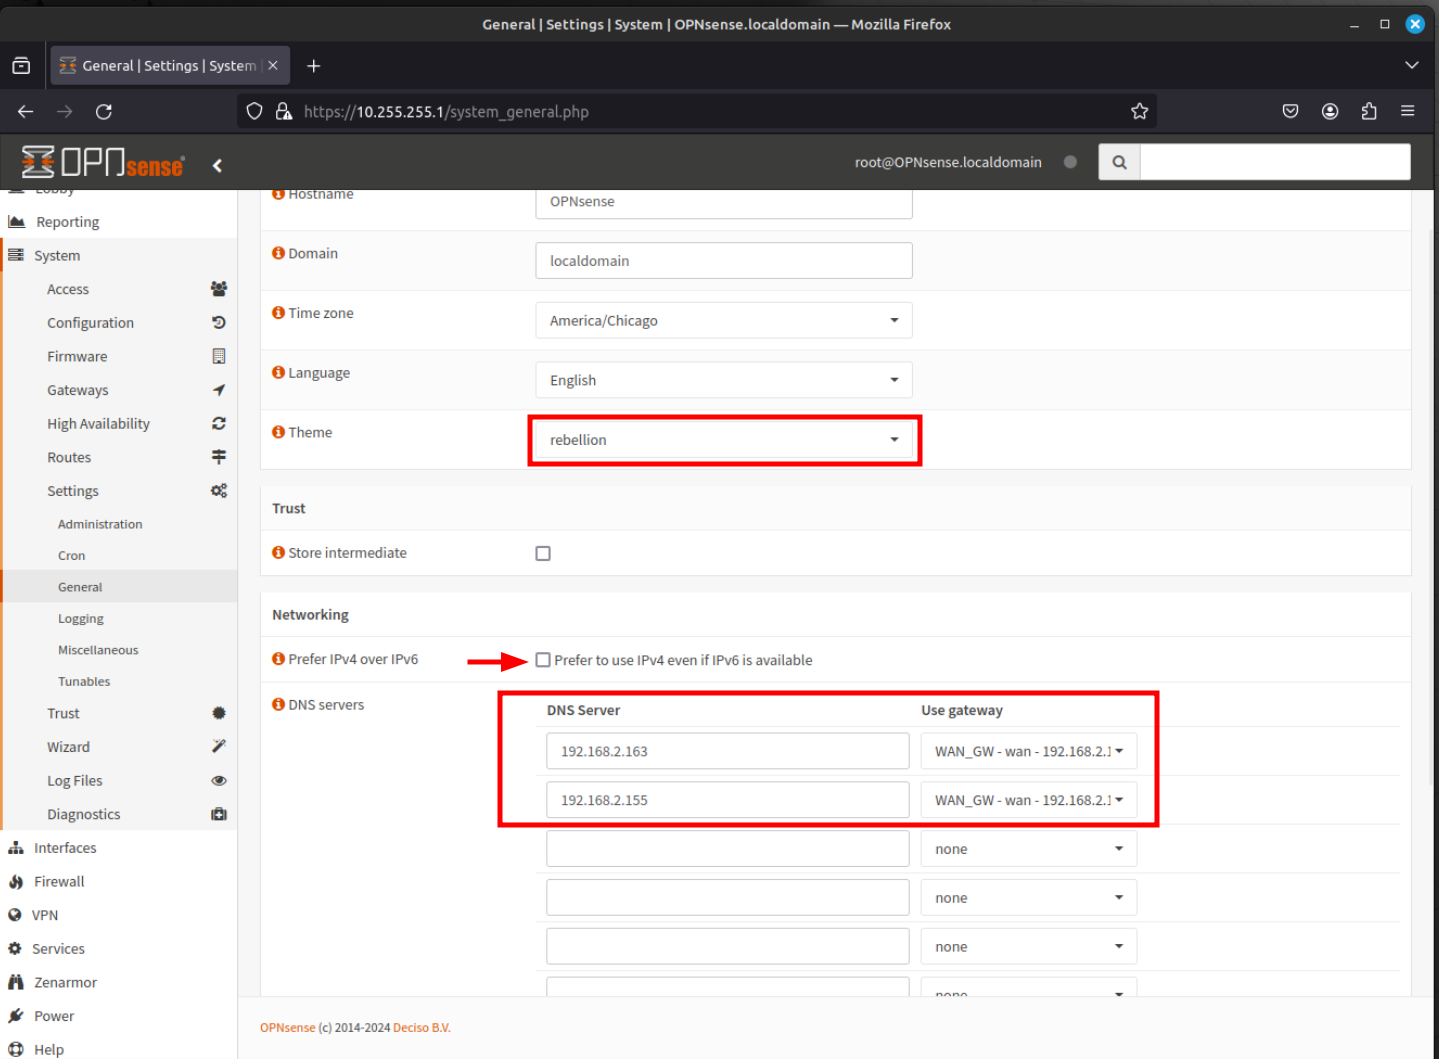Click the search magnifier icon in header

1119,162
